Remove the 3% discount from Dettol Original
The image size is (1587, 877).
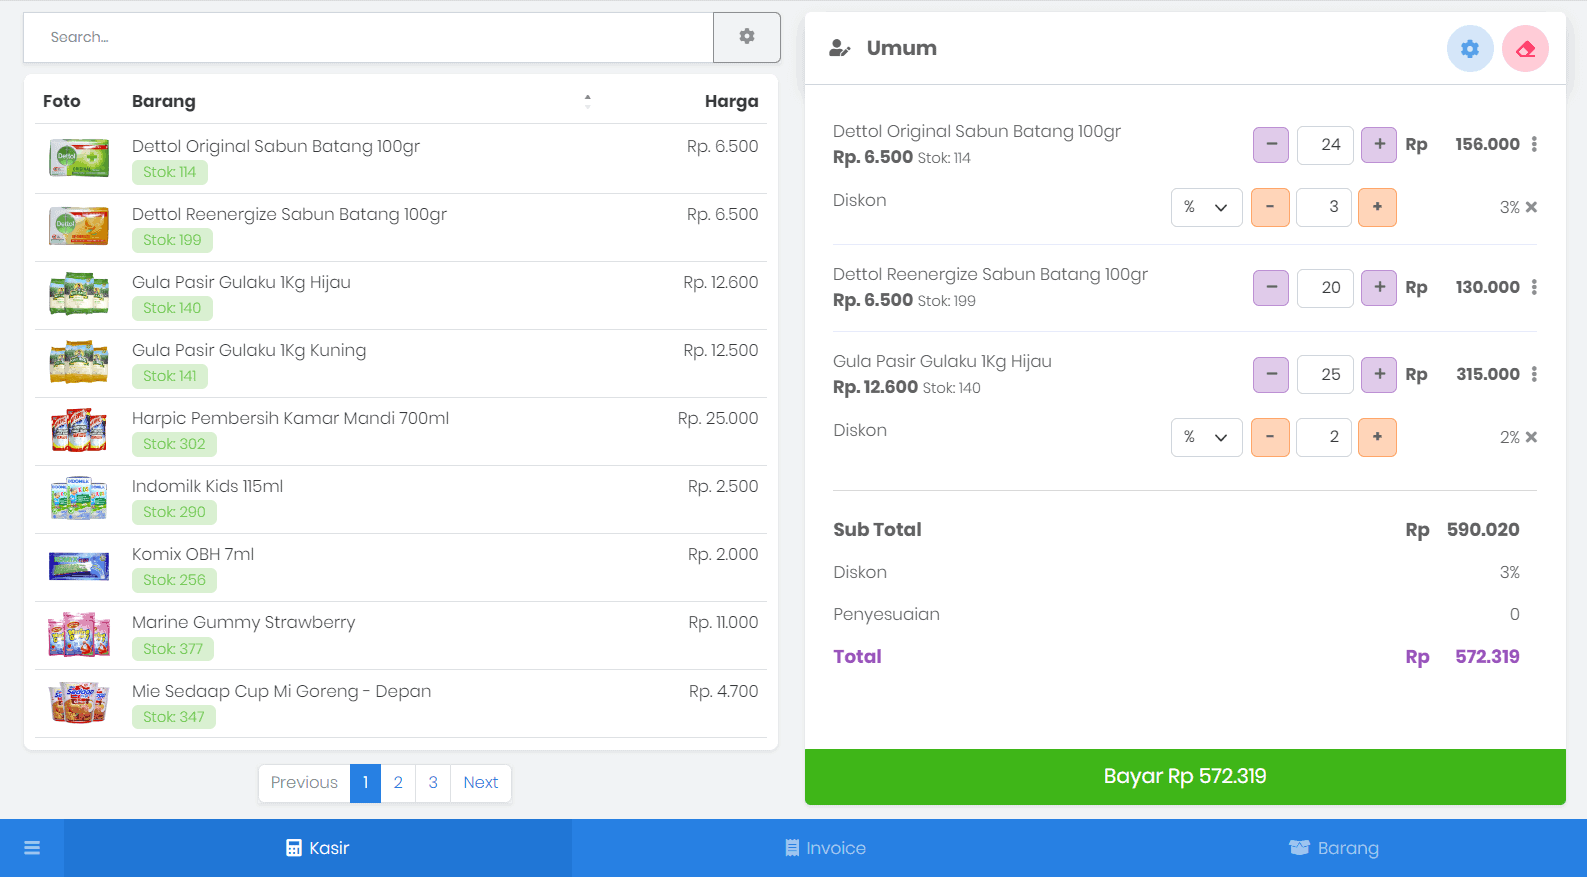(1531, 207)
